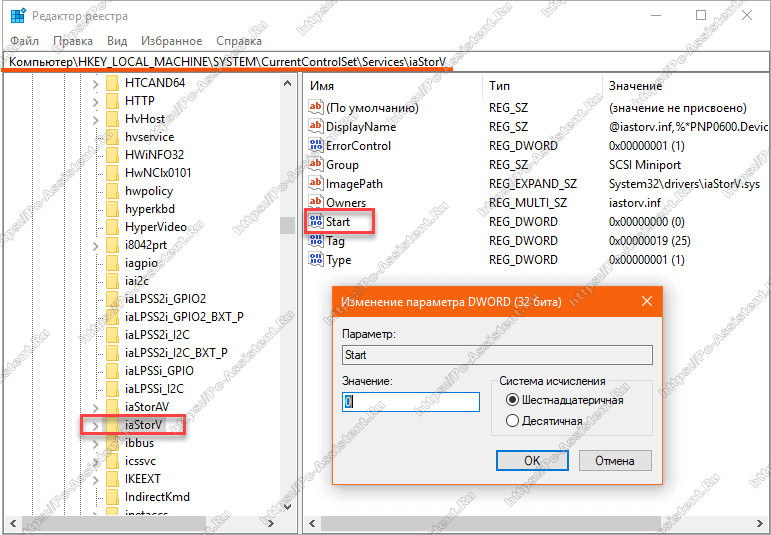Click the Значение input field
Viewport: 771px width, 535px height.
[x=410, y=401]
